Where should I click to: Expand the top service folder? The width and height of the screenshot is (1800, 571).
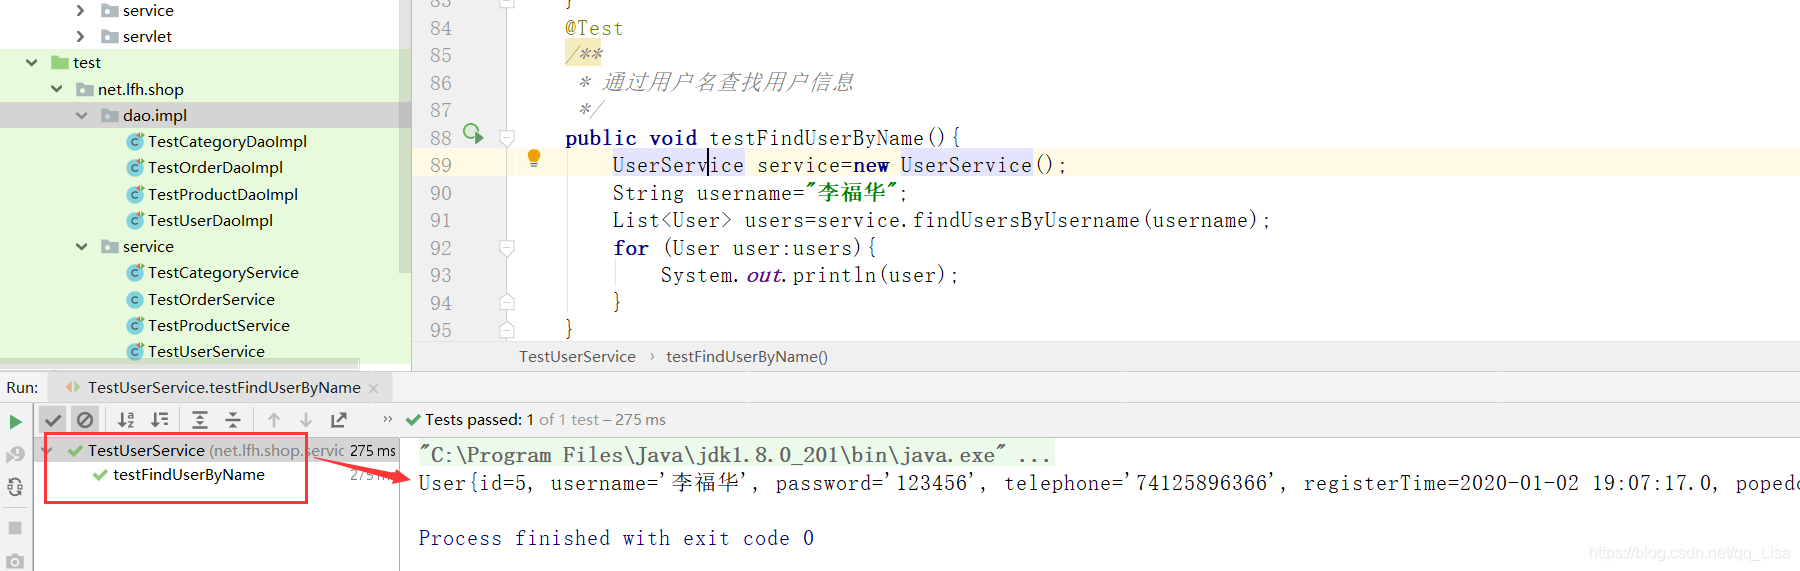point(81,10)
